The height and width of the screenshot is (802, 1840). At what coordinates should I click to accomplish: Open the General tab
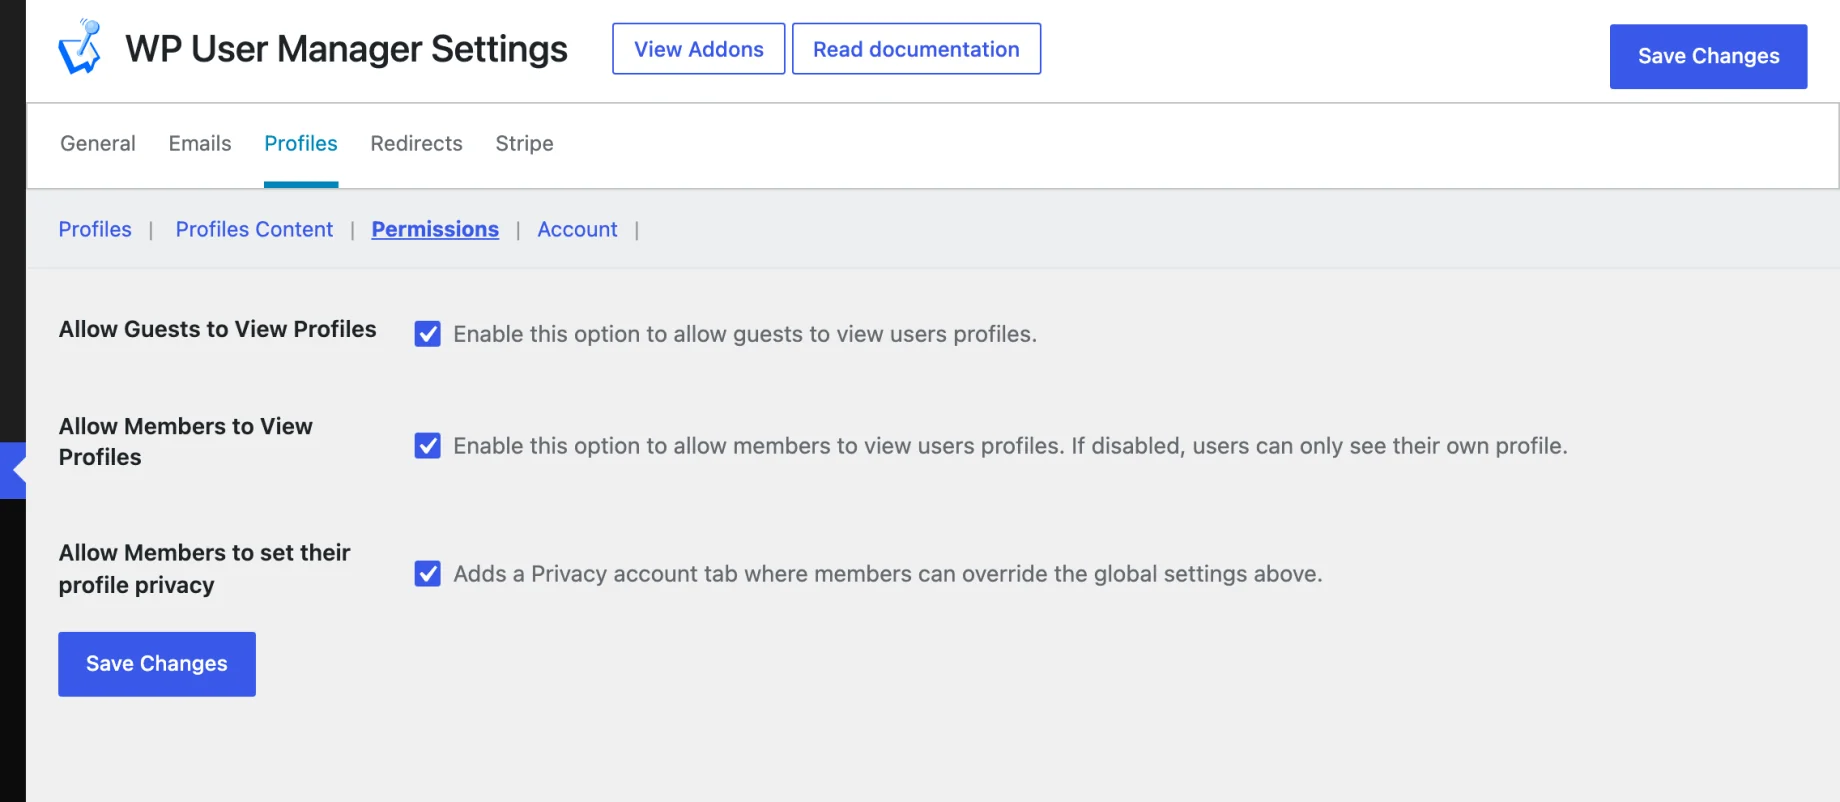point(98,144)
